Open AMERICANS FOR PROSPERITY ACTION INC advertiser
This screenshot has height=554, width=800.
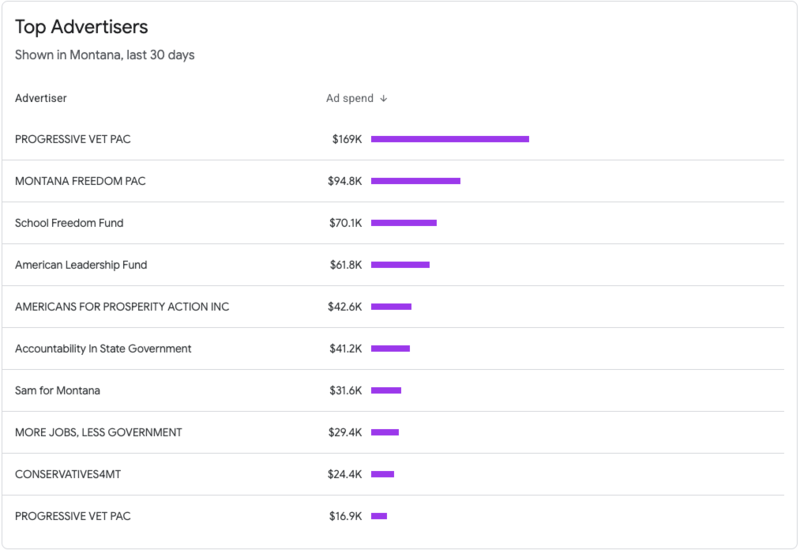pyautogui.click(x=122, y=307)
